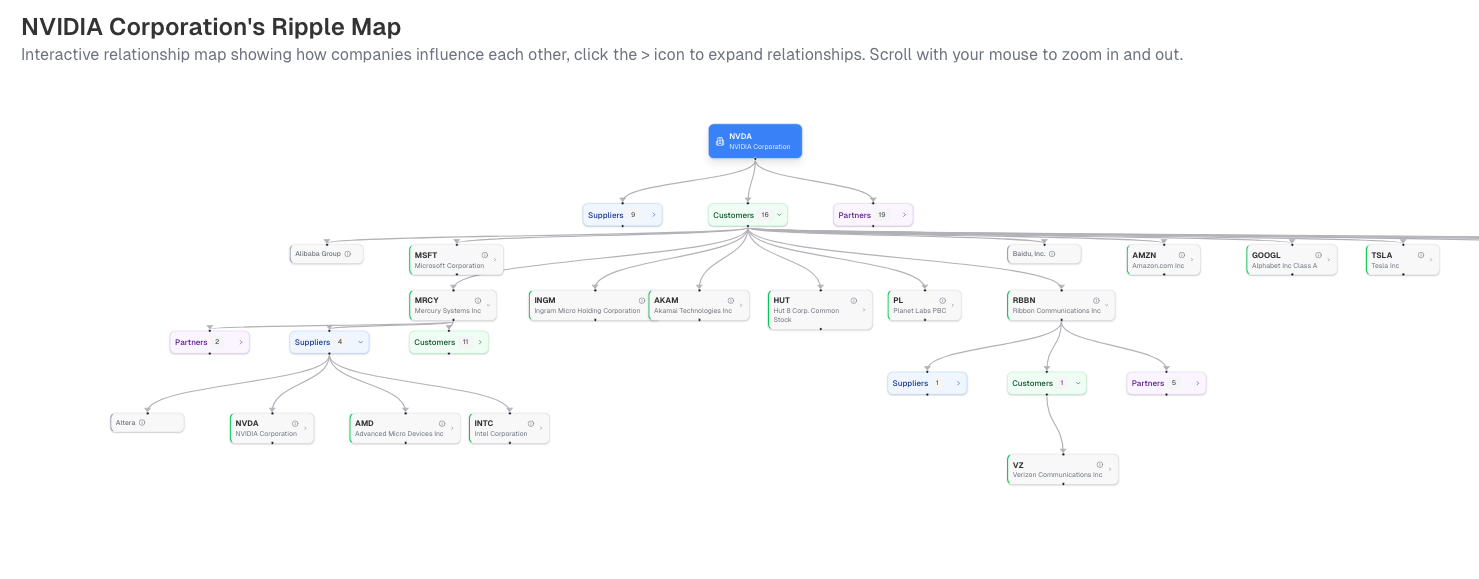Expand the Alphabet Inc Class A chevron

click(x=1329, y=260)
